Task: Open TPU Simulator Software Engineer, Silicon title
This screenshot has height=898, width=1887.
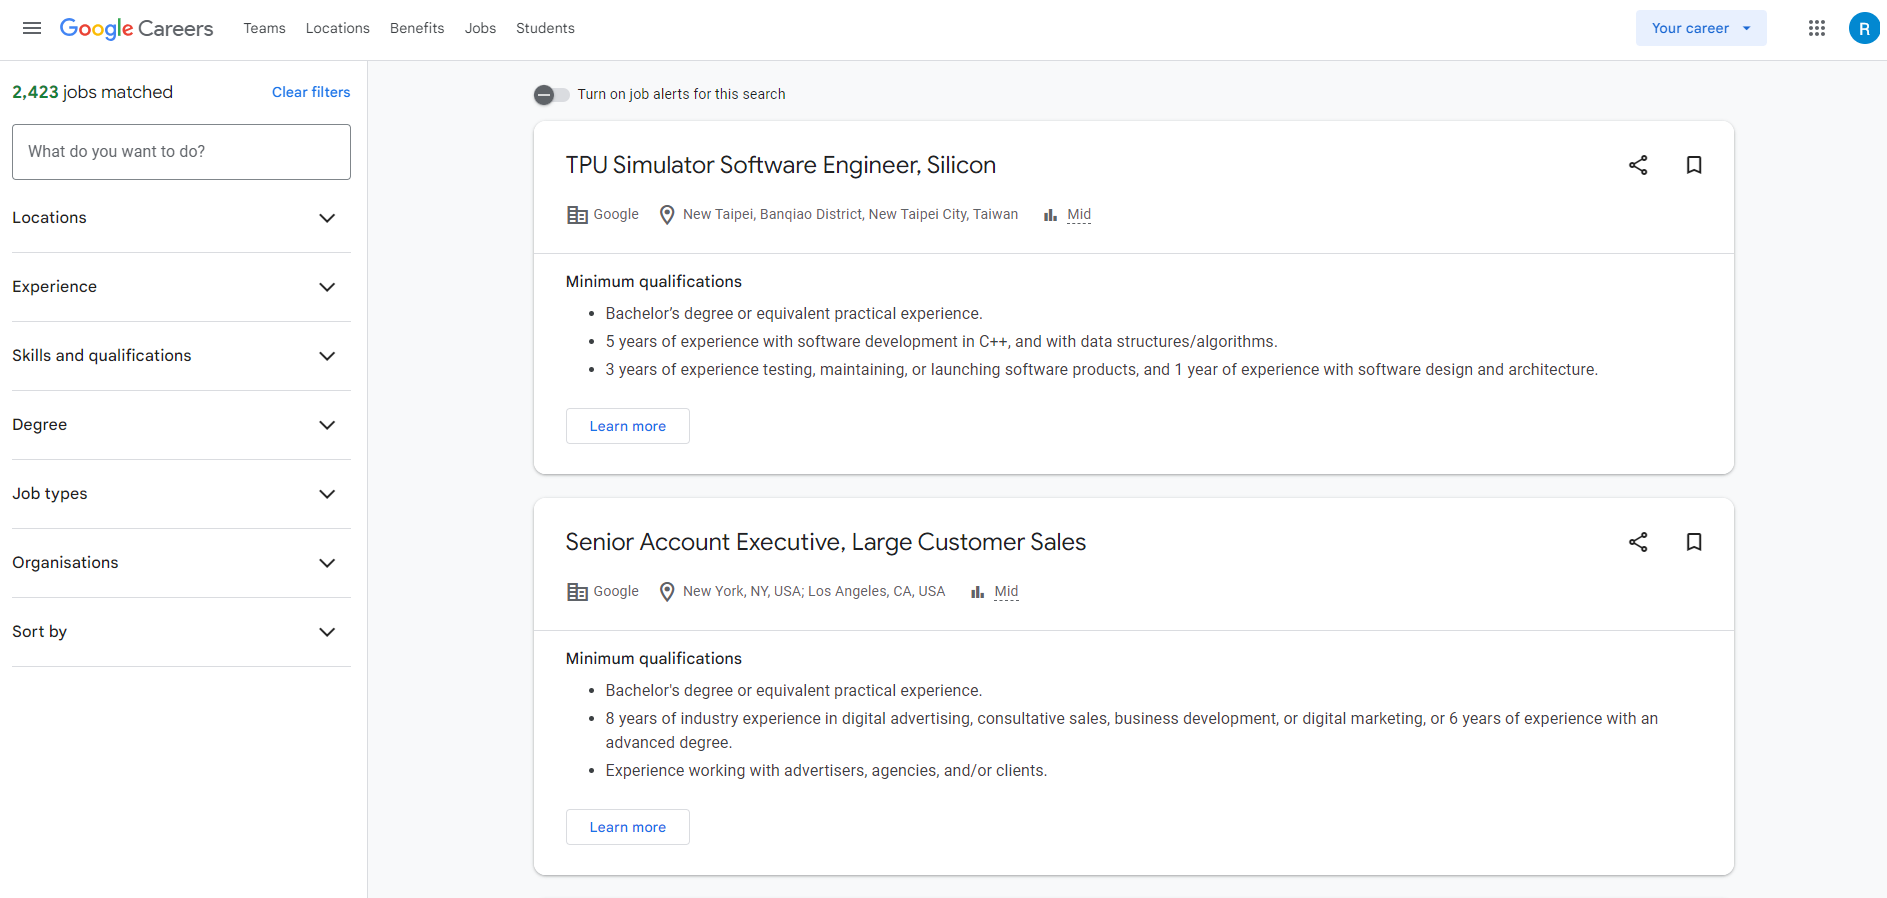Action: [x=781, y=165]
